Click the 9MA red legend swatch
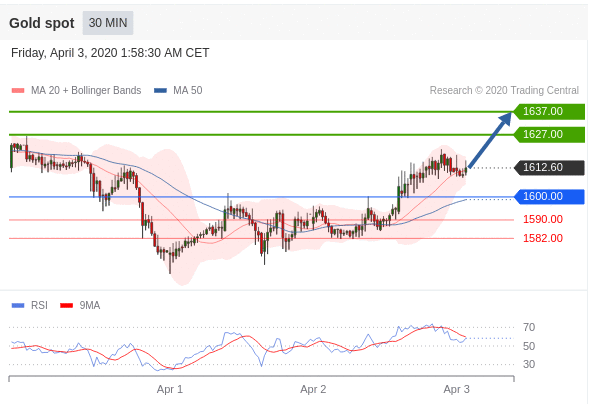 (x=67, y=305)
